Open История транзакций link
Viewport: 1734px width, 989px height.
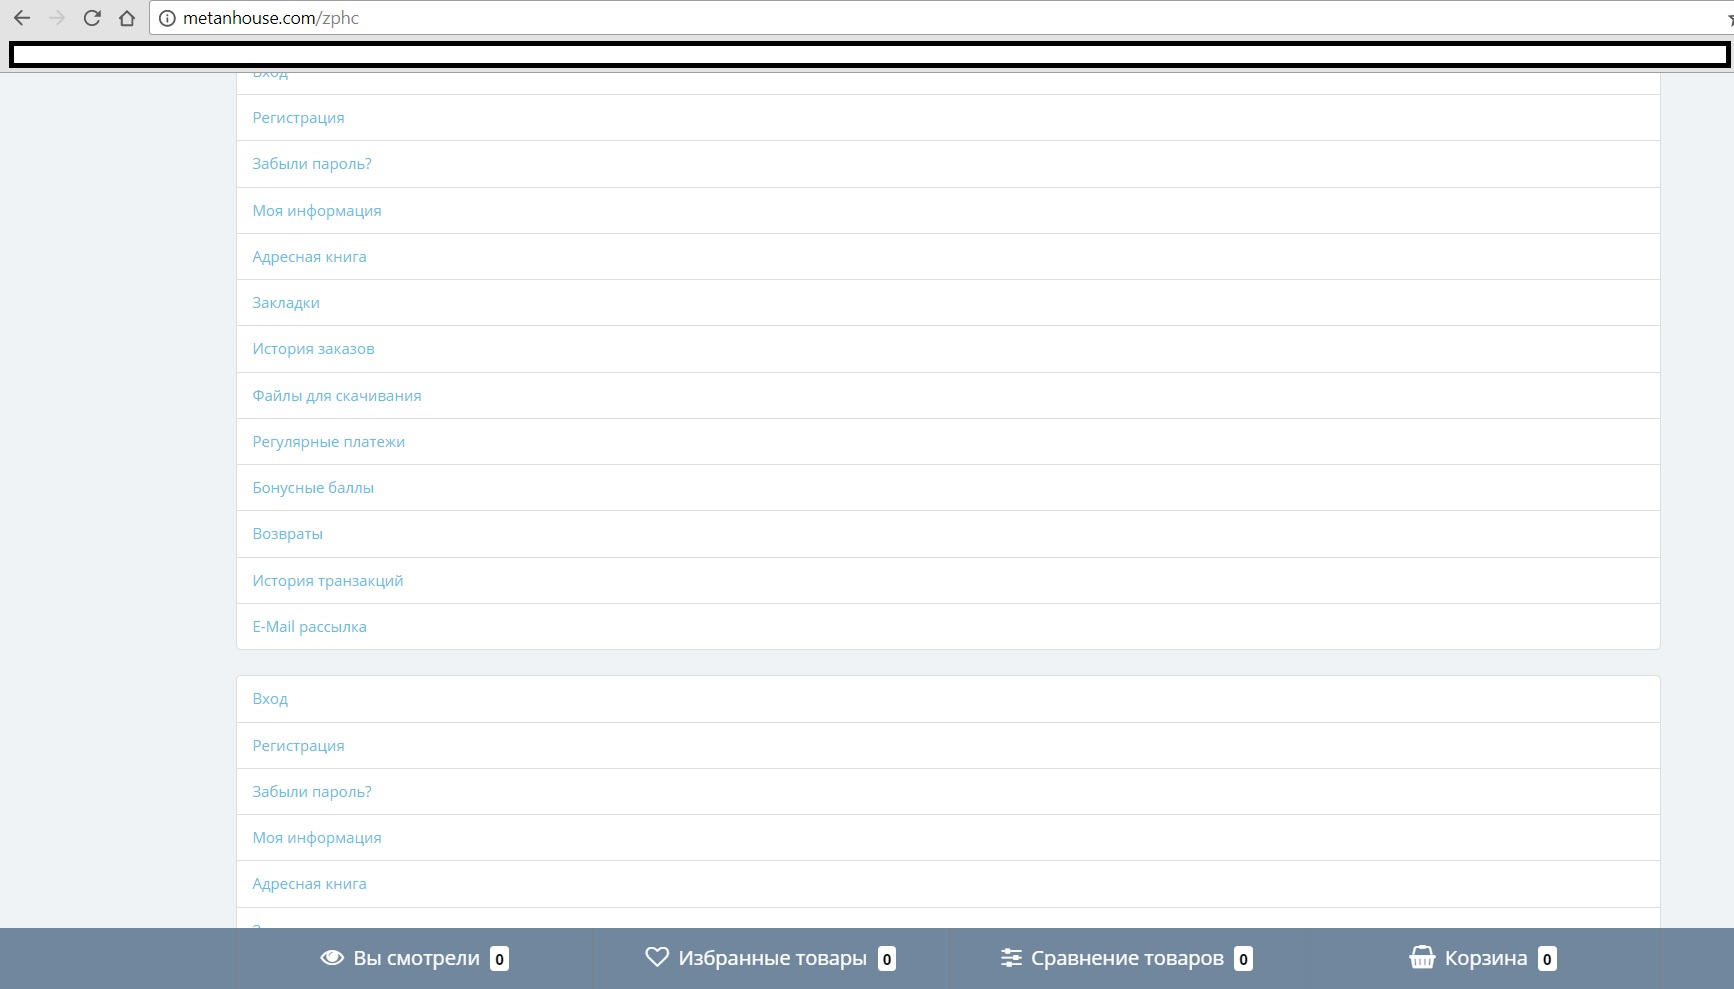click(x=327, y=581)
